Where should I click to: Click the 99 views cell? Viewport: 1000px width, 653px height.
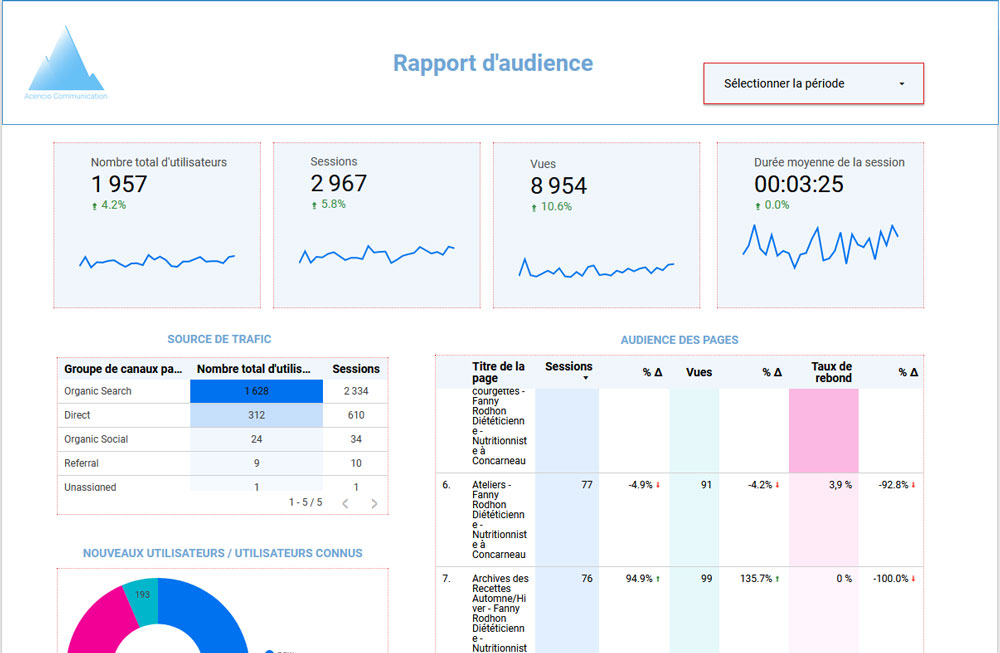(706, 579)
